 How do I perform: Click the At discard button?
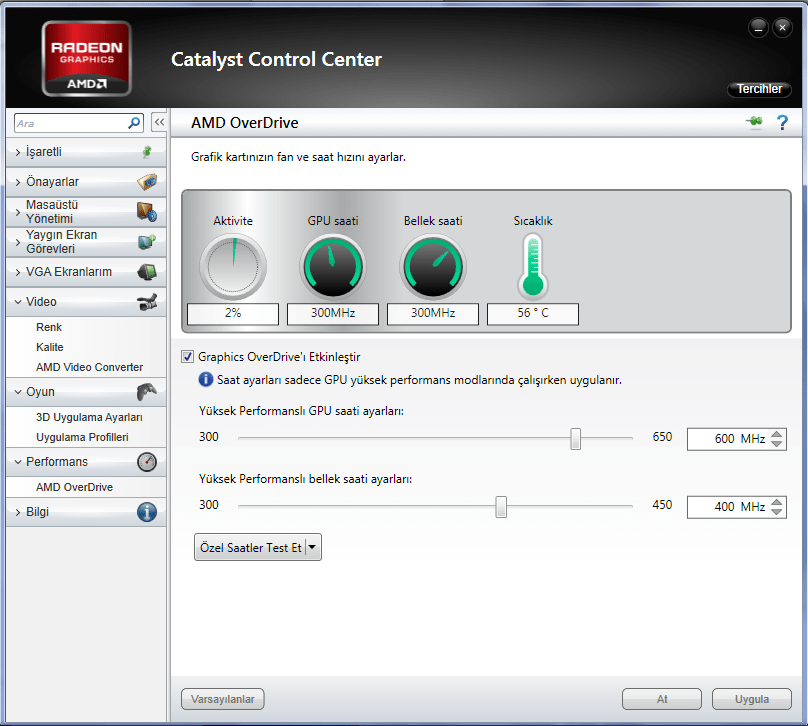point(662,699)
